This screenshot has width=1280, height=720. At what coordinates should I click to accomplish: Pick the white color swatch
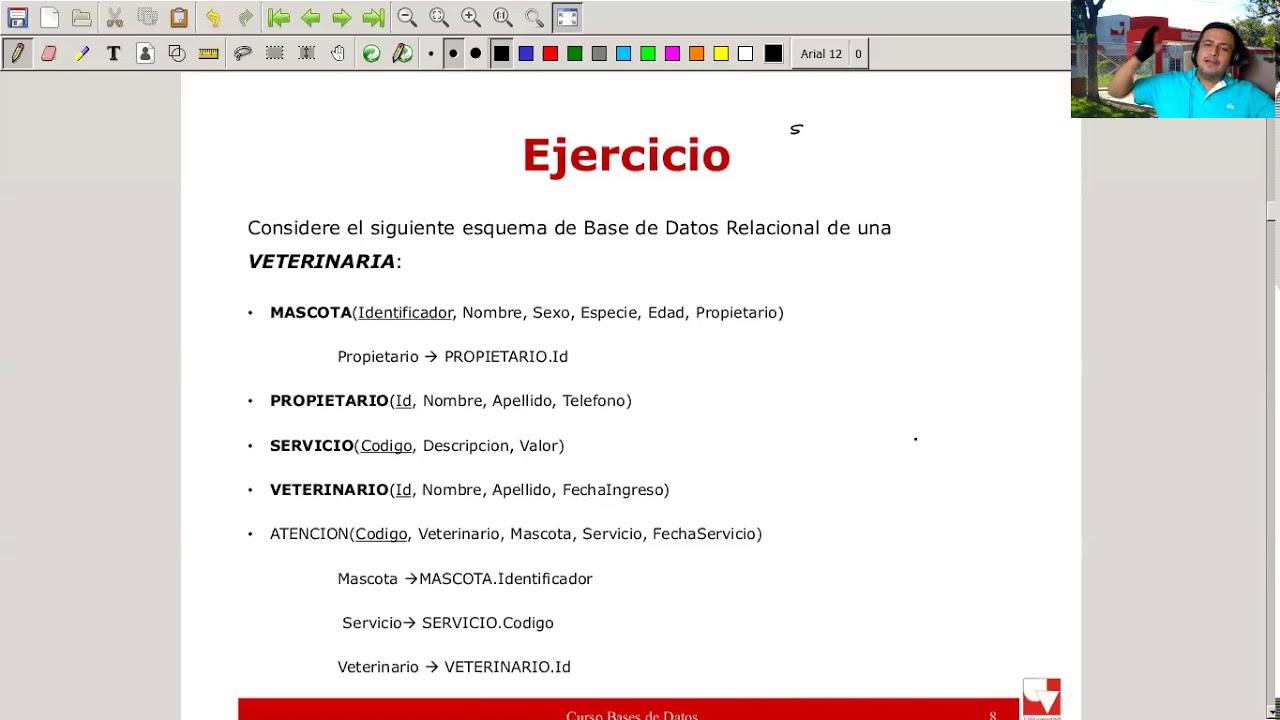coord(745,54)
